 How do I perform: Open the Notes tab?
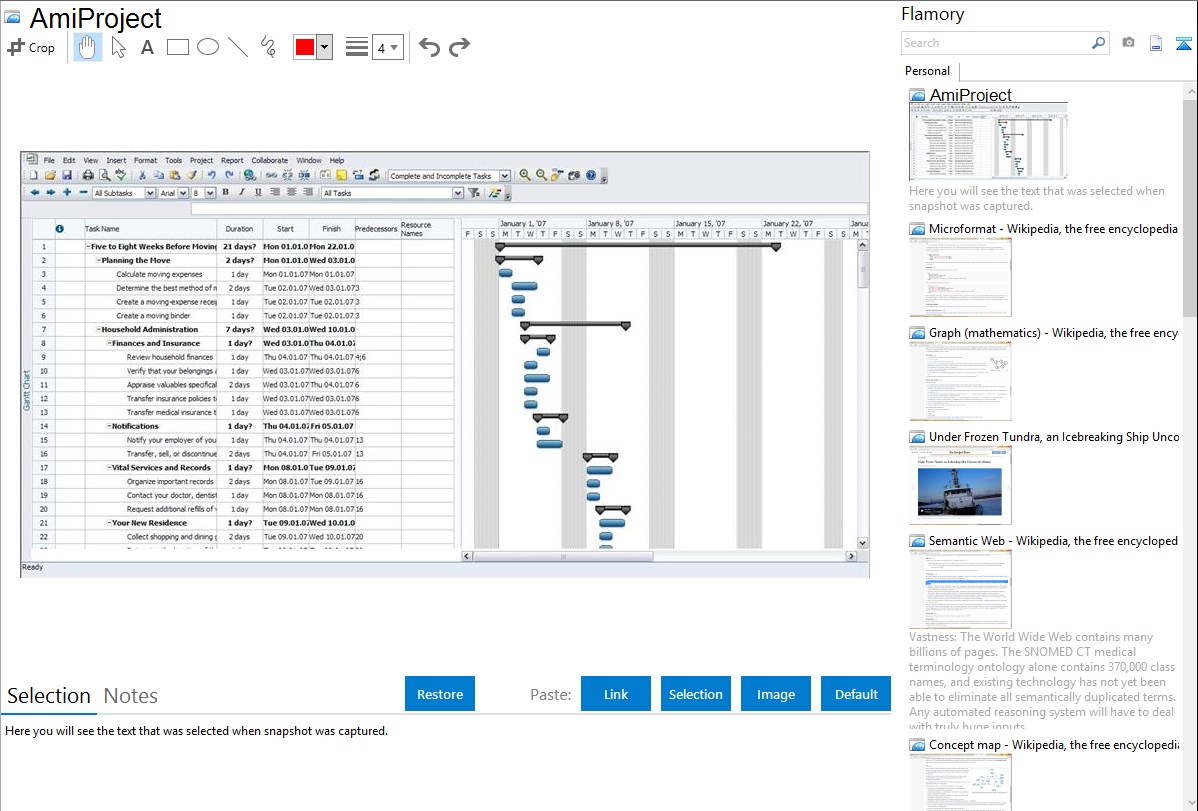point(131,696)
